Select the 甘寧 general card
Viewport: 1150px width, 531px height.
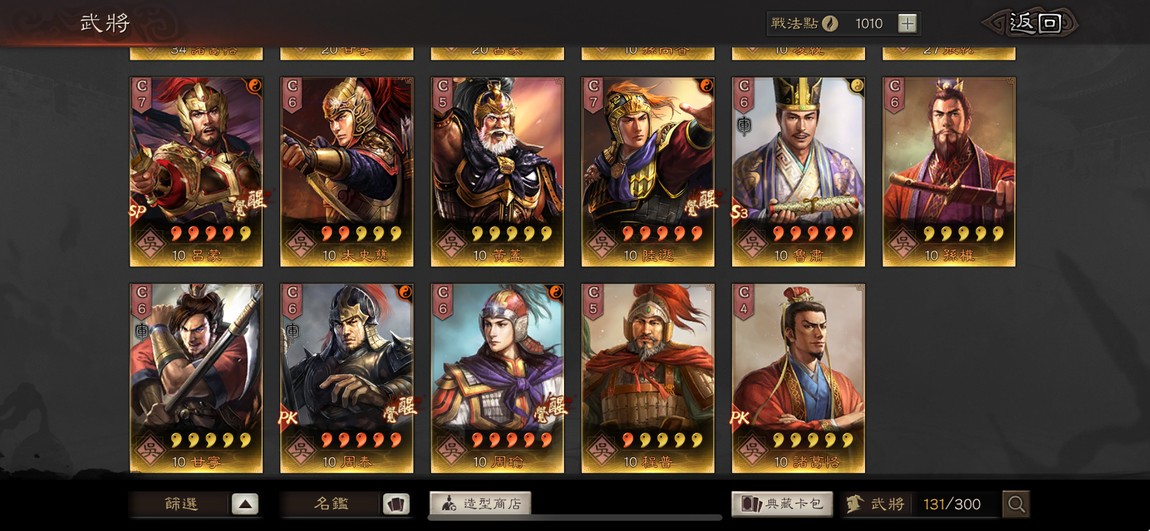[x=197, y=378]
